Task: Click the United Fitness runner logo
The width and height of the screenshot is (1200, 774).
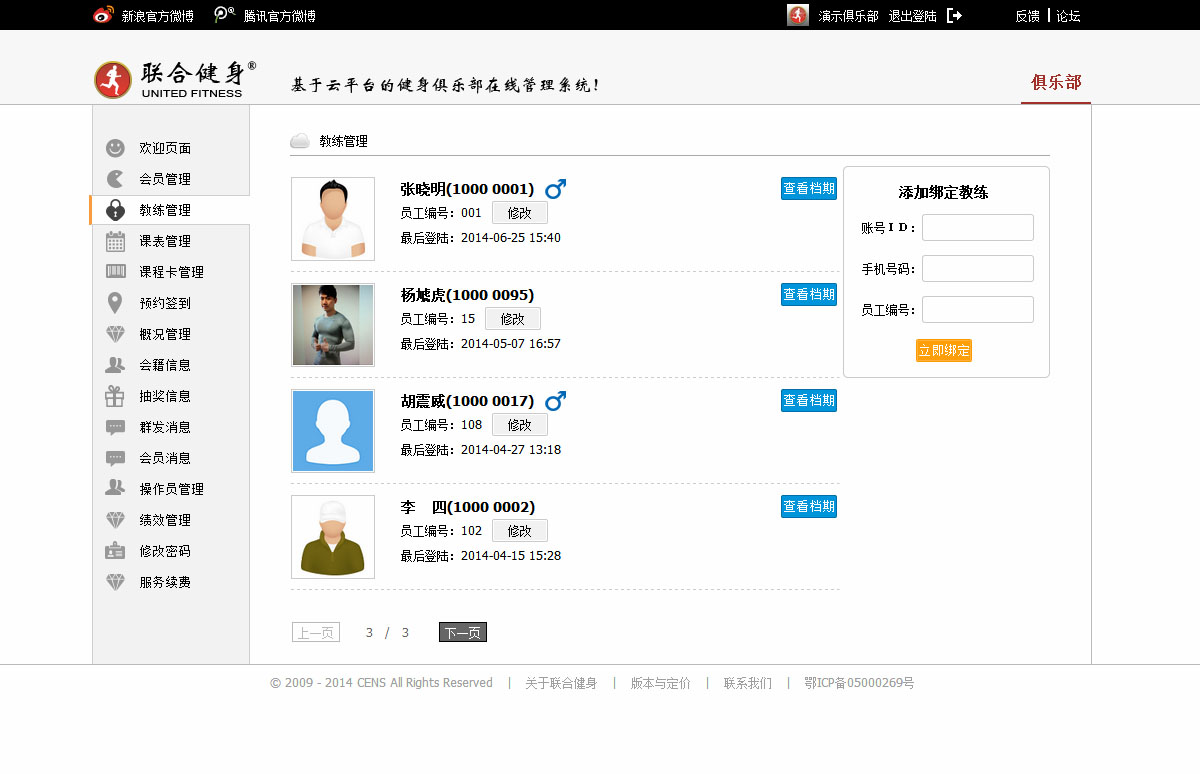Action: [x=113, y=80]
